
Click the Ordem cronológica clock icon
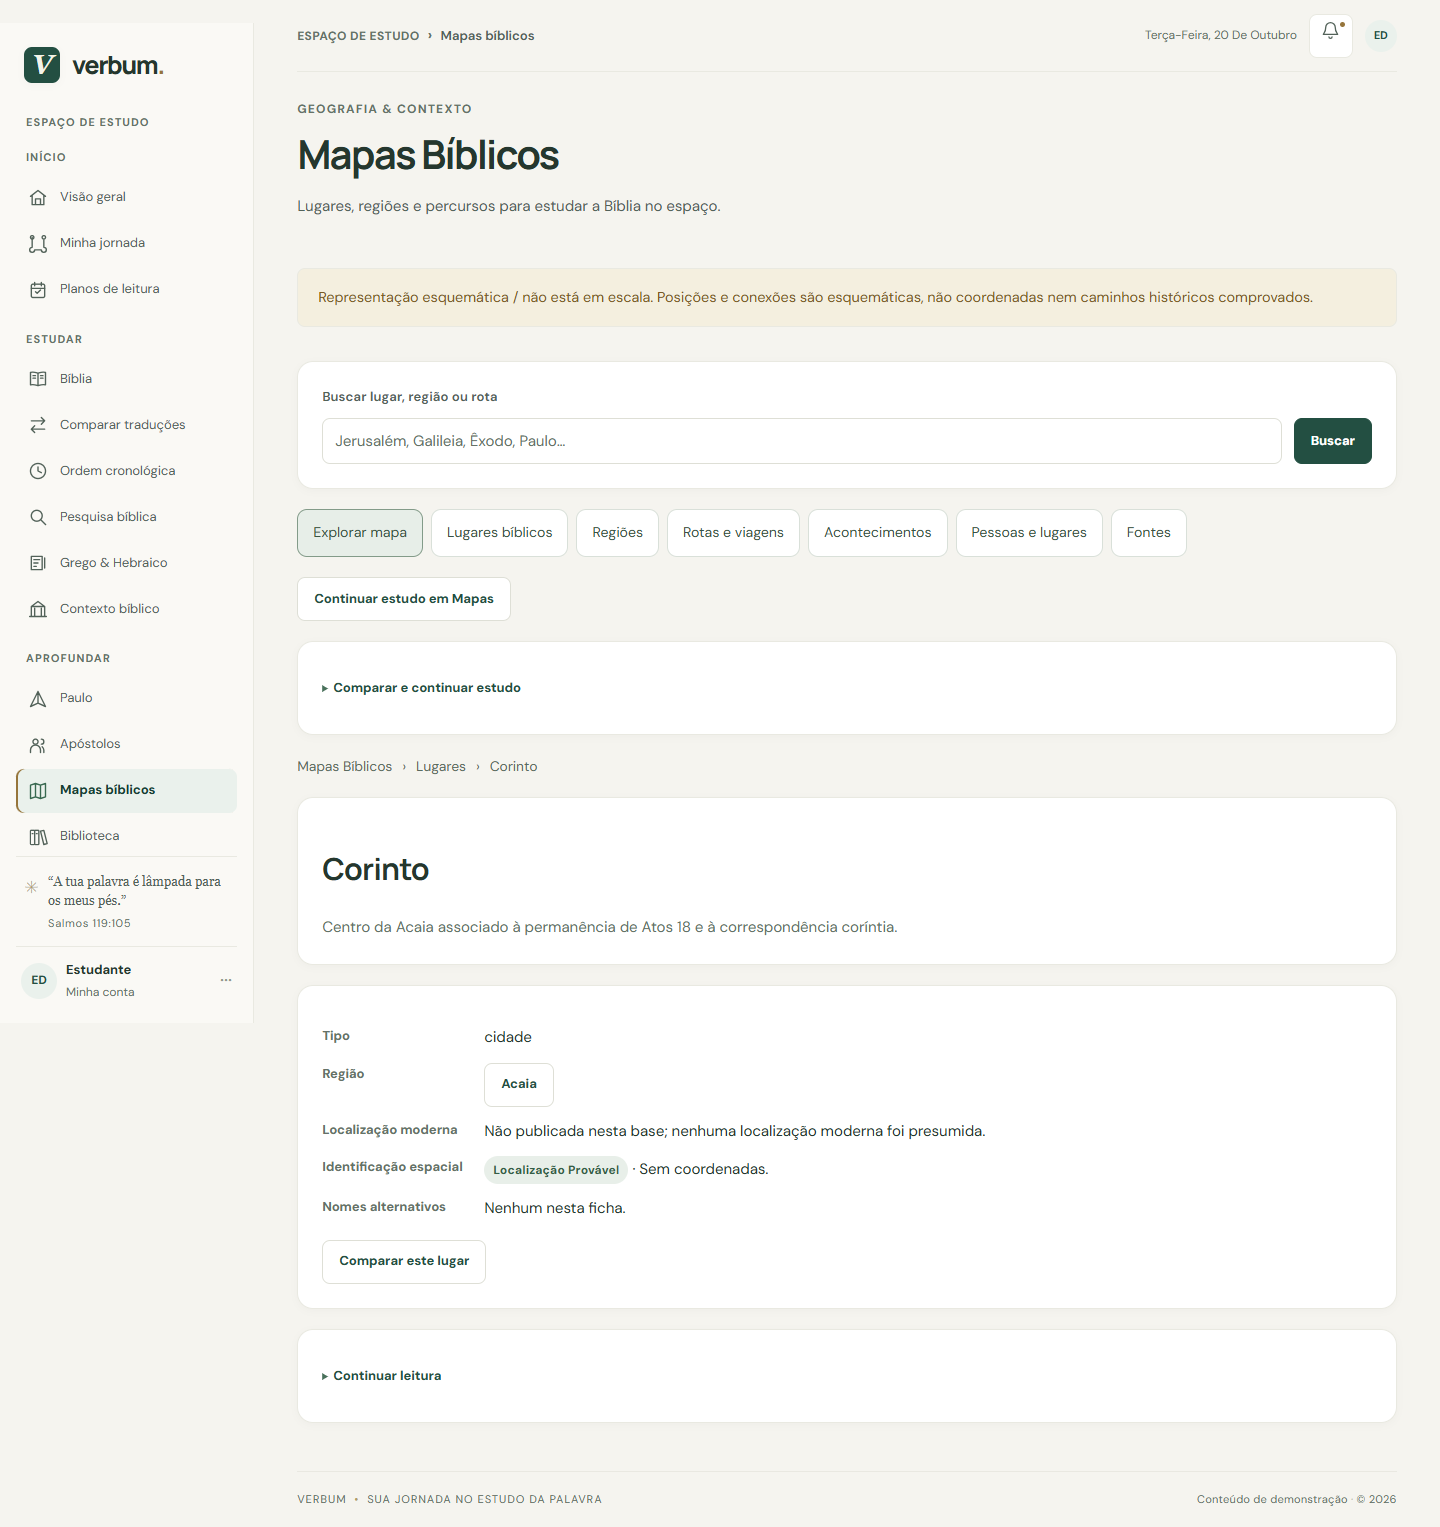pyautogui.click(x=38, y=471)
